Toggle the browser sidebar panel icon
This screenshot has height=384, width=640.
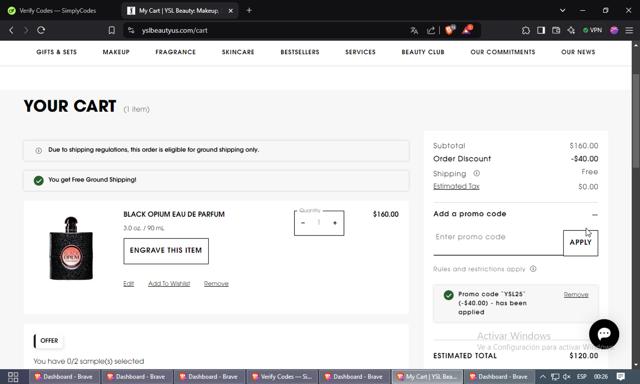(541, 30)
